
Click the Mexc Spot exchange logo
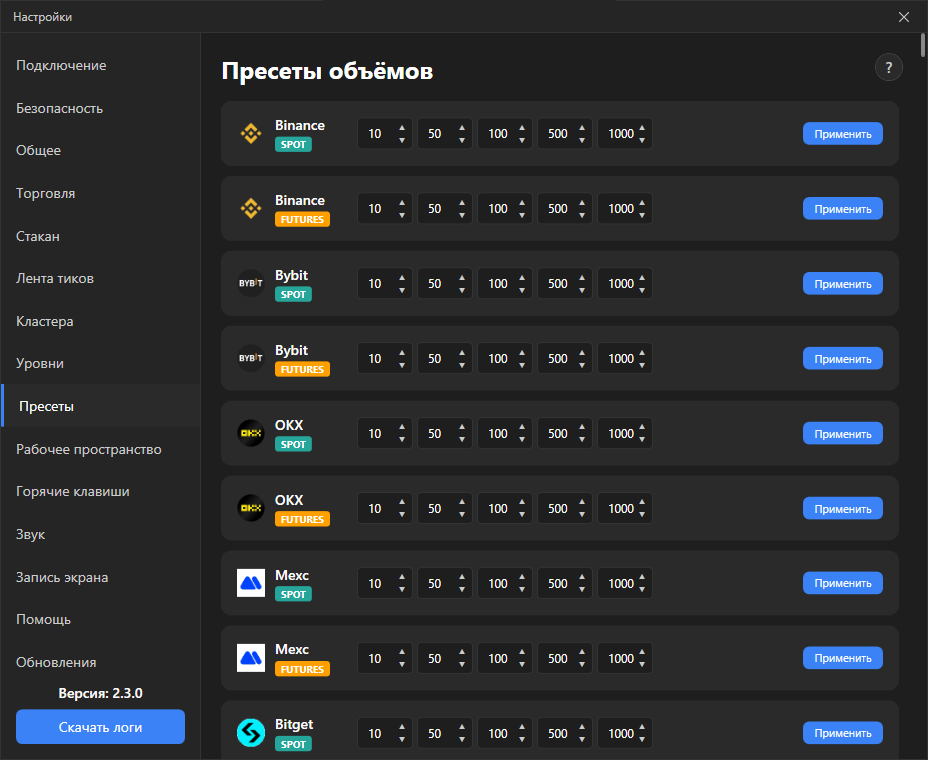(251, 583)
